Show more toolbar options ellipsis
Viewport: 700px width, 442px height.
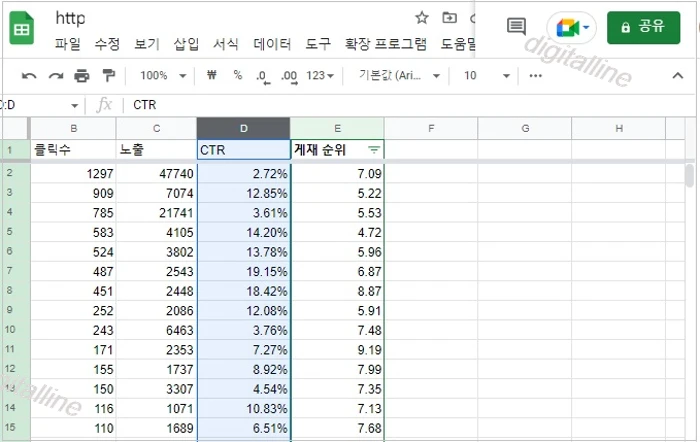(535, 75)
